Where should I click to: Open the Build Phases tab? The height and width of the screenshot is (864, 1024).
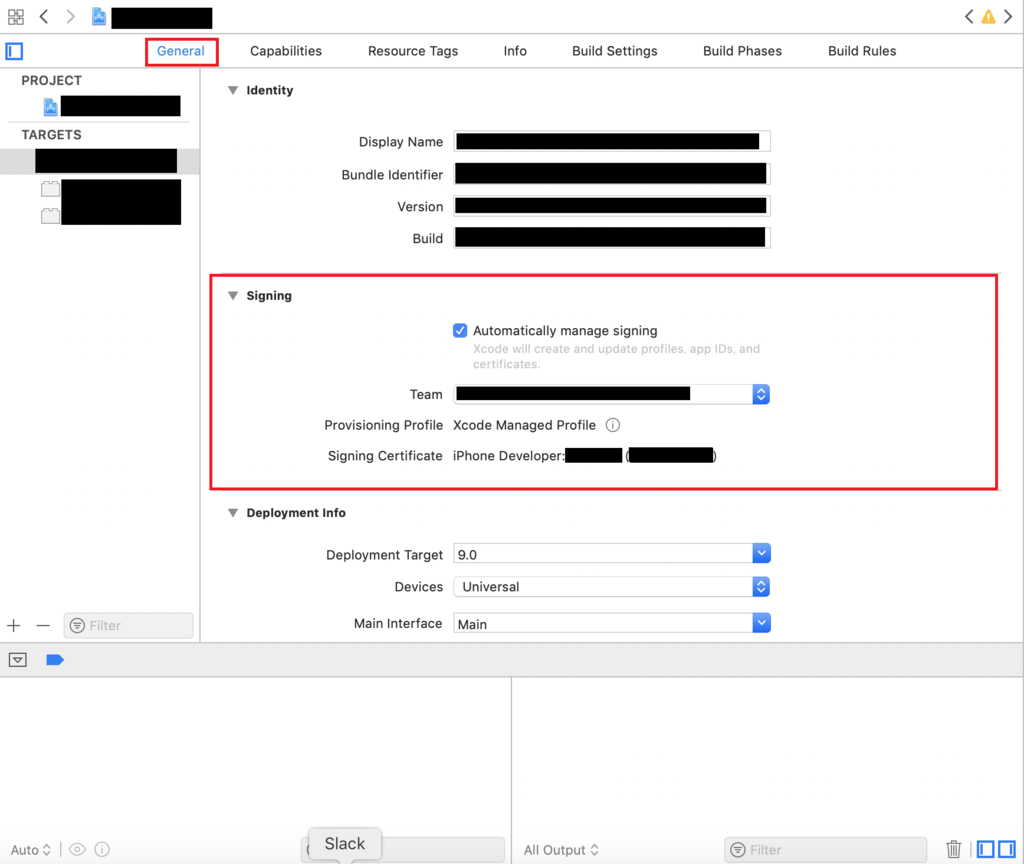point(743,51)
